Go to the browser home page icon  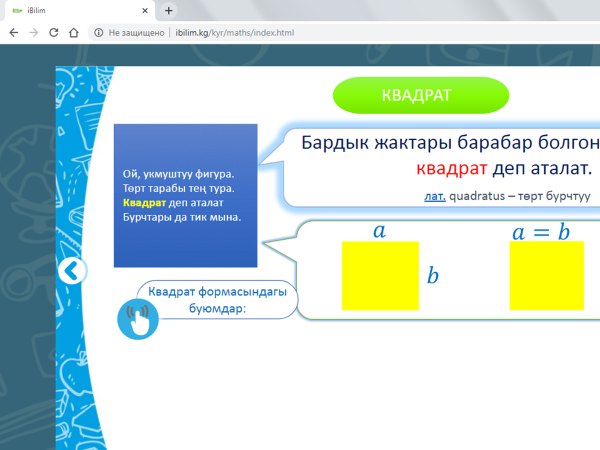74,33
